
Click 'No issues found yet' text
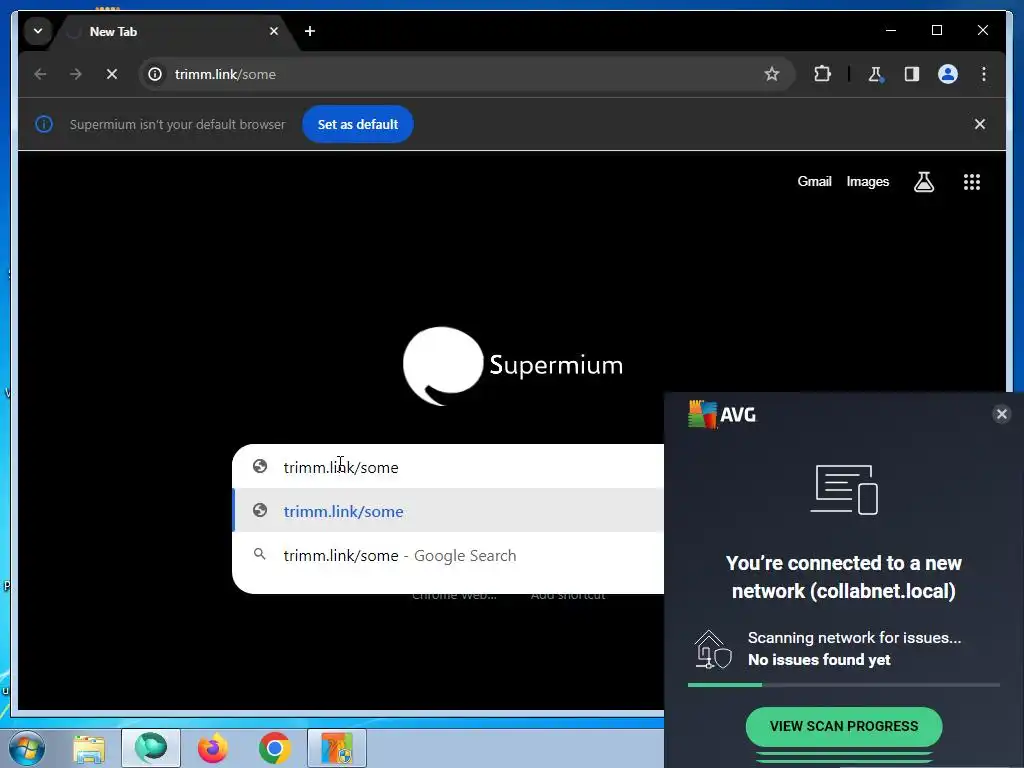(x=819, y=660)
